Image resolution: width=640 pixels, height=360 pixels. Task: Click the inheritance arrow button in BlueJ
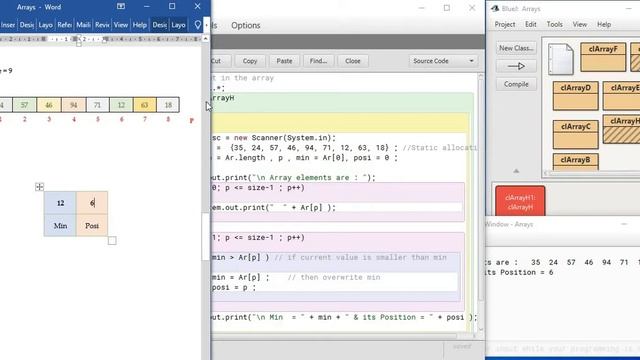(x=516, y=66)
